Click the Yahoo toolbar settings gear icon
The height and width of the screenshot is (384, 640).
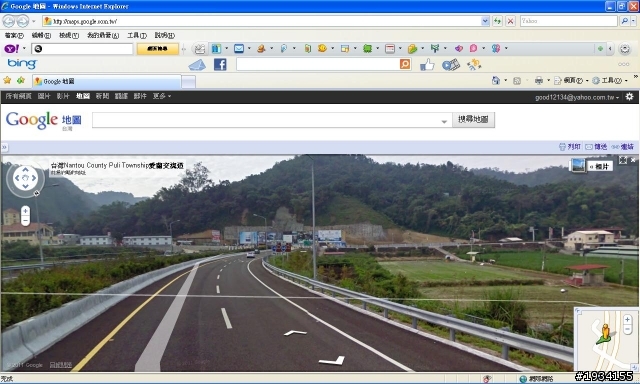tap(624, 49)
